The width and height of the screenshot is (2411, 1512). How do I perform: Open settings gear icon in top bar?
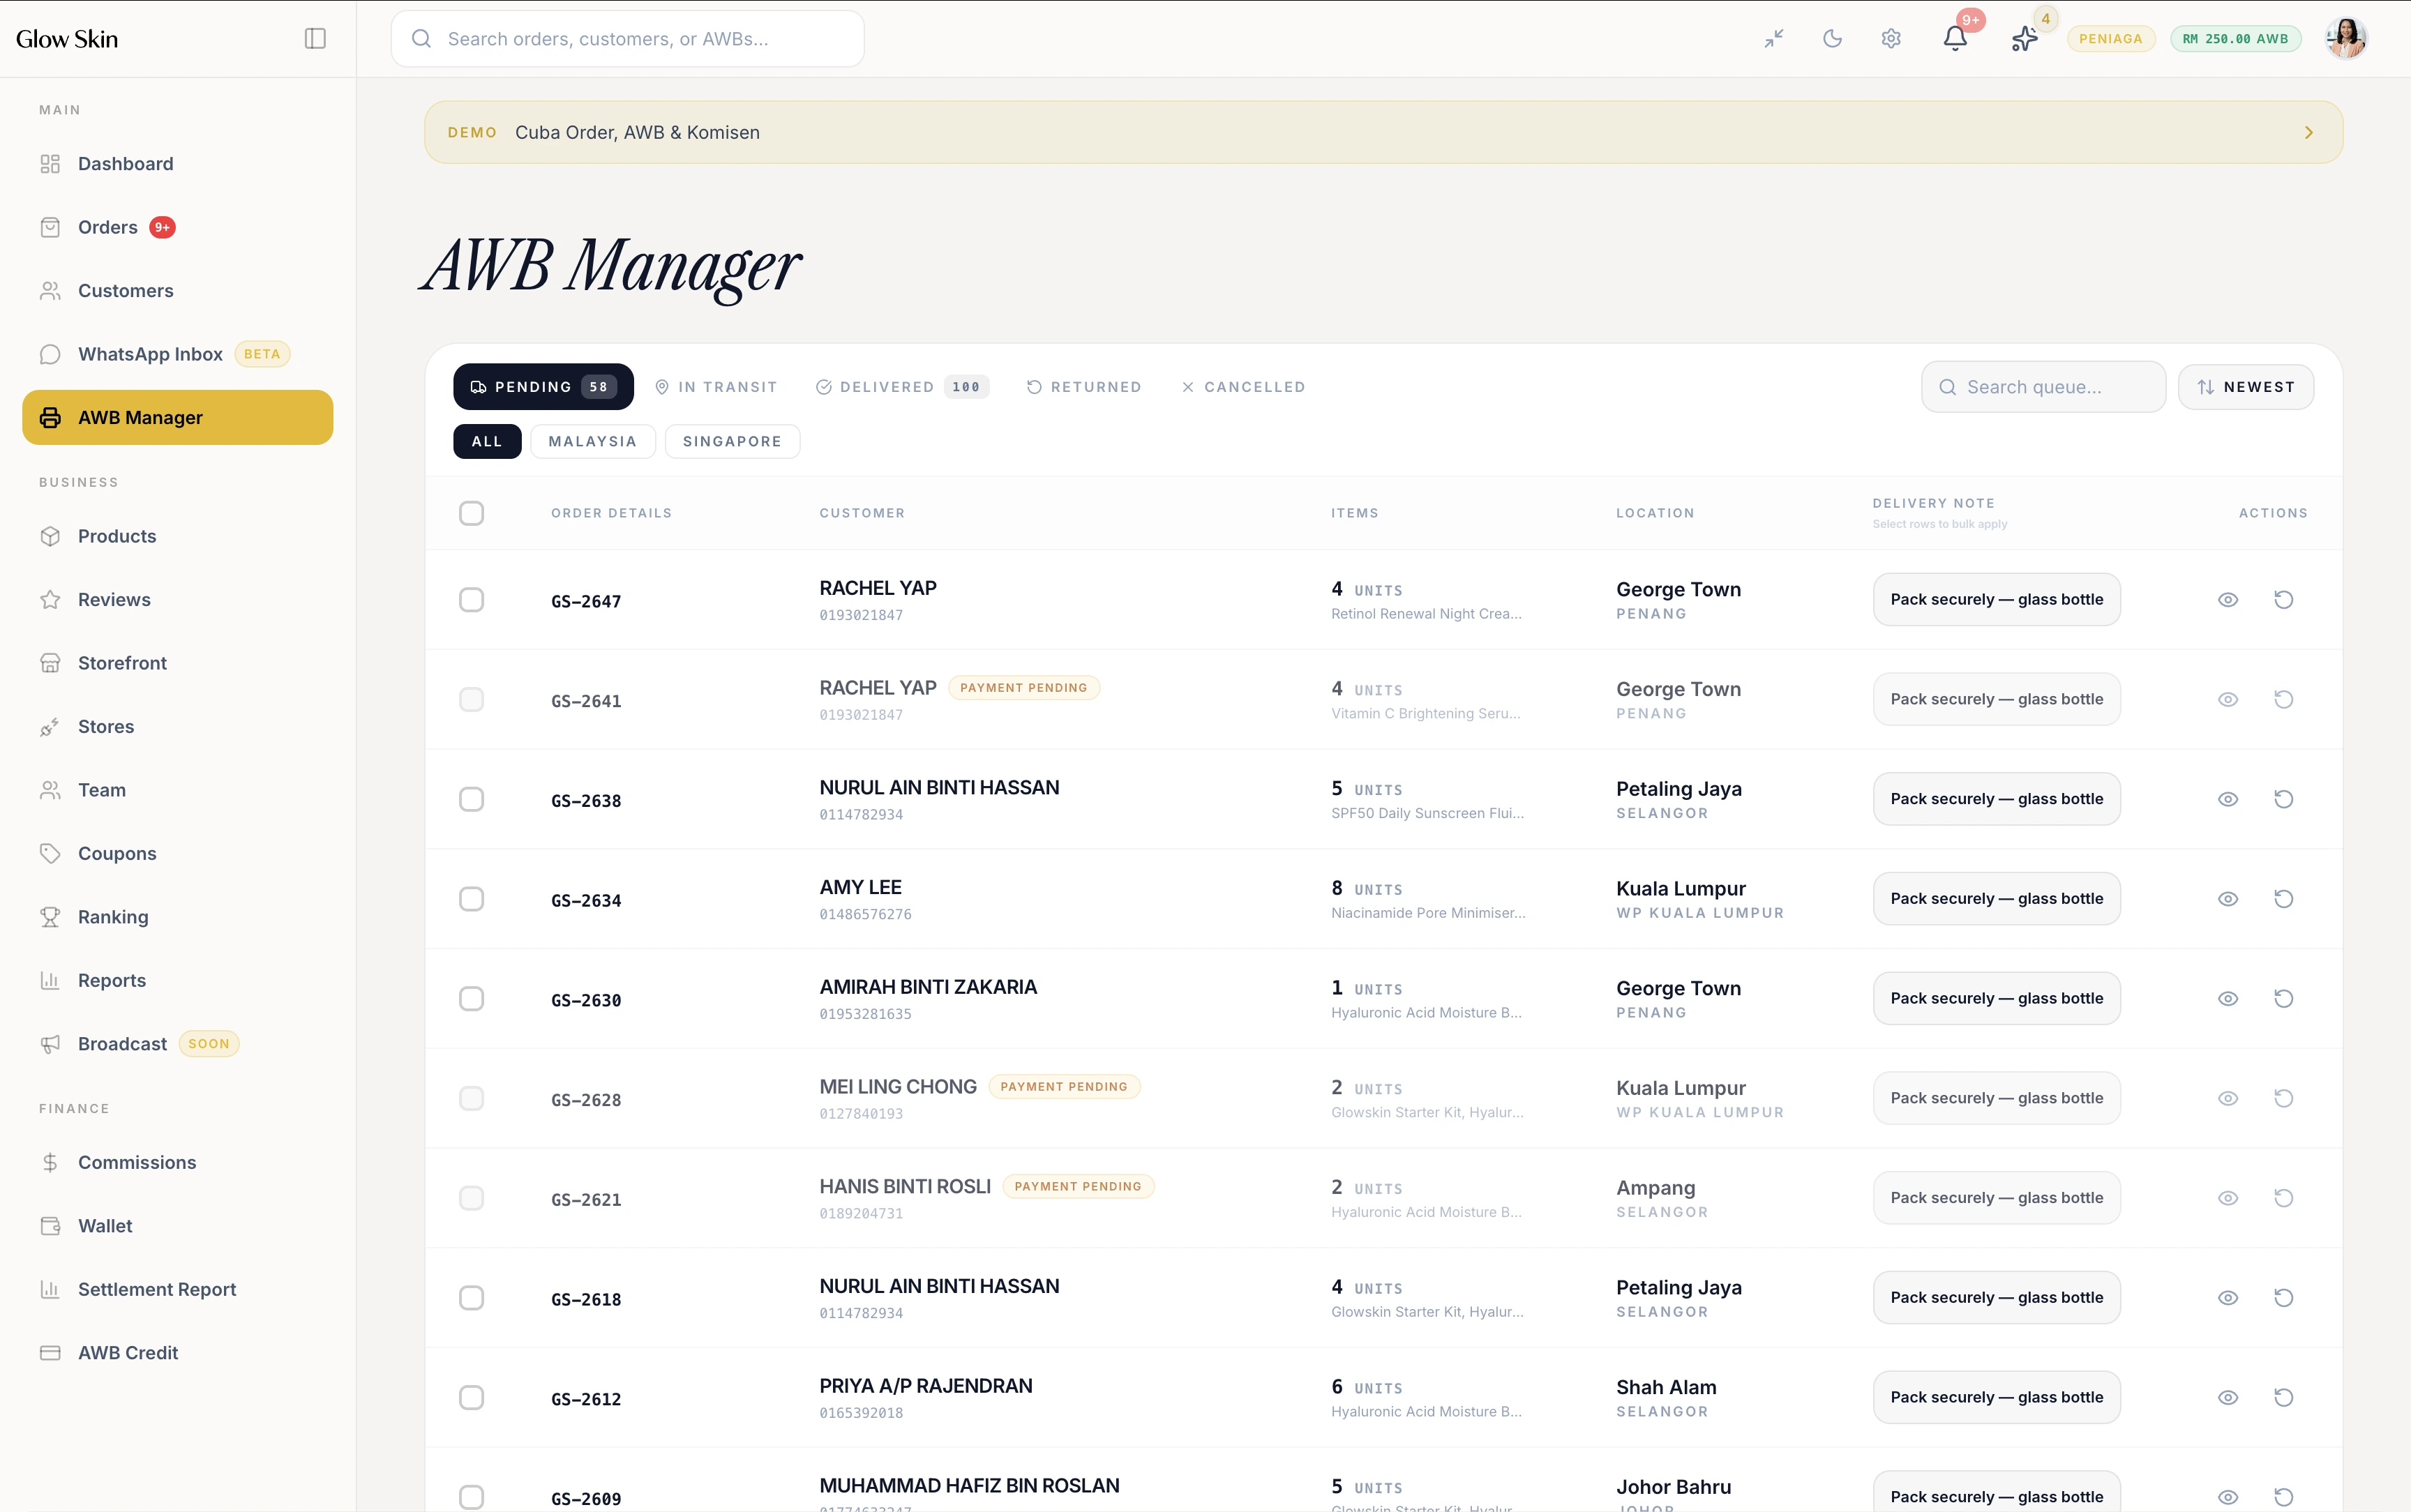[1890, 39]
